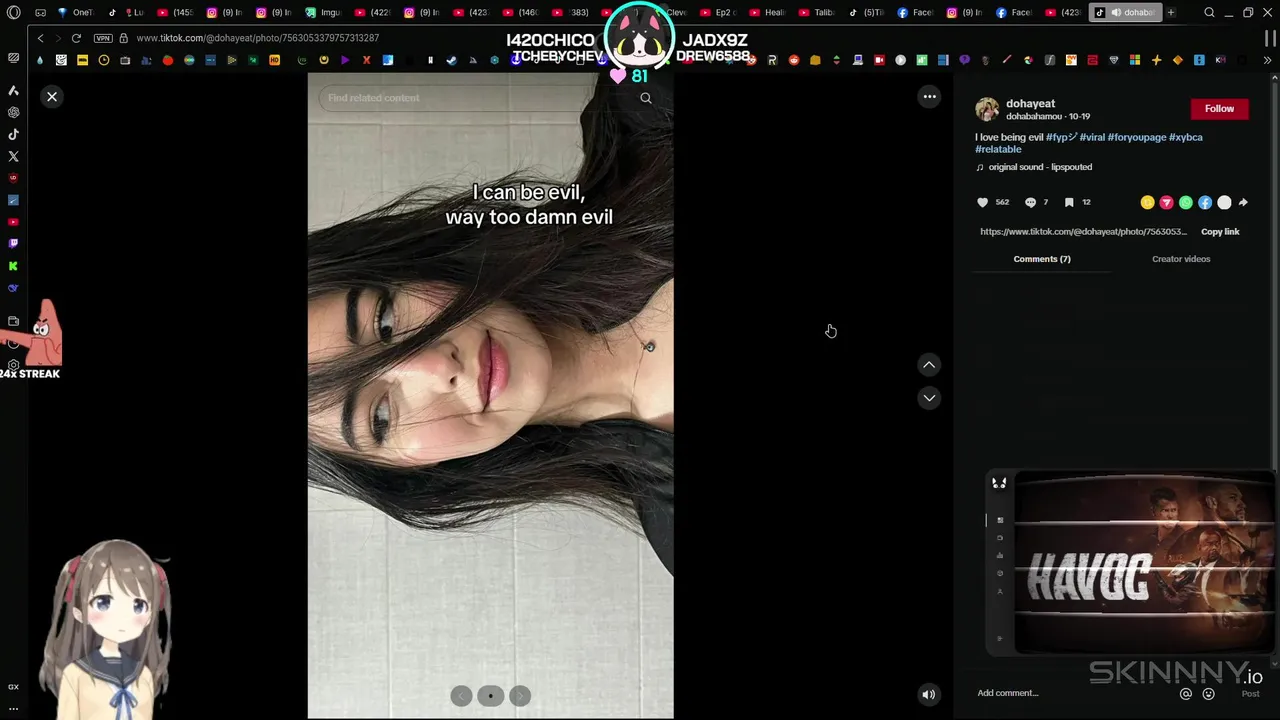The image size is (1280, 720).
Task: Open the three-dots more options menu
Action: (929, 97)
